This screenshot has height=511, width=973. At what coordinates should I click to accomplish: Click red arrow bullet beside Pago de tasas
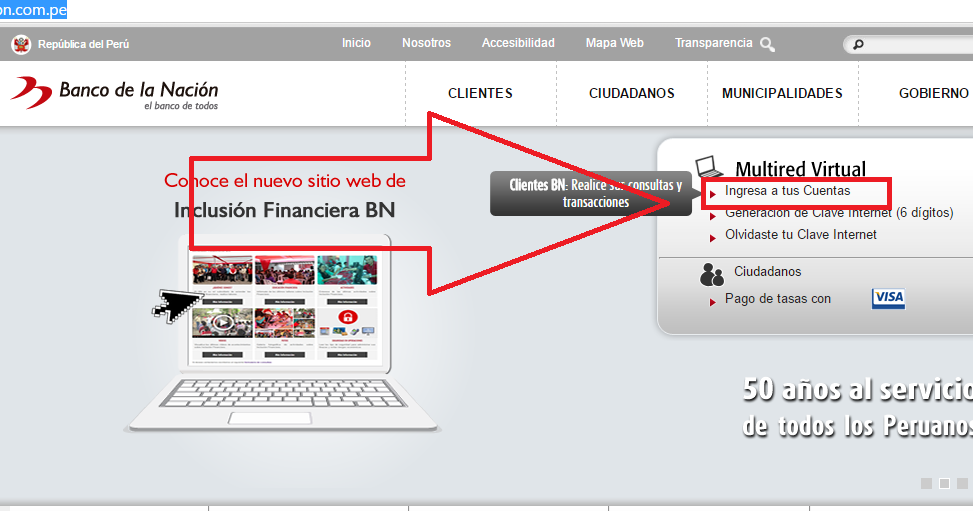[x=713, y=302]
